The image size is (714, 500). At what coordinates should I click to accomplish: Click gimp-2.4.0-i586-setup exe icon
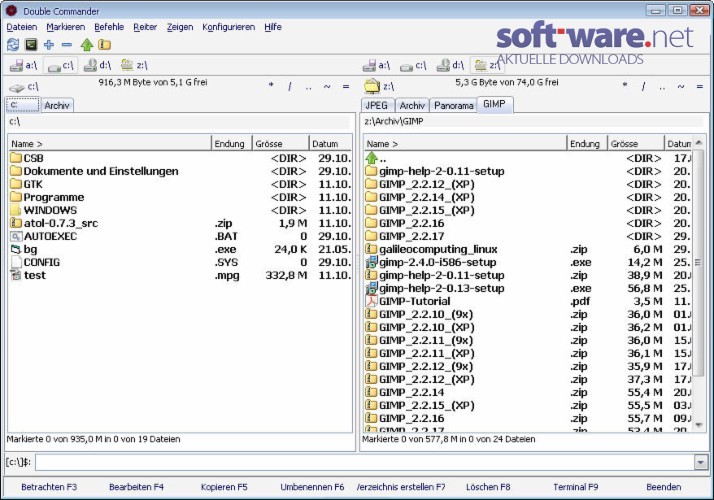click(372, 262)
